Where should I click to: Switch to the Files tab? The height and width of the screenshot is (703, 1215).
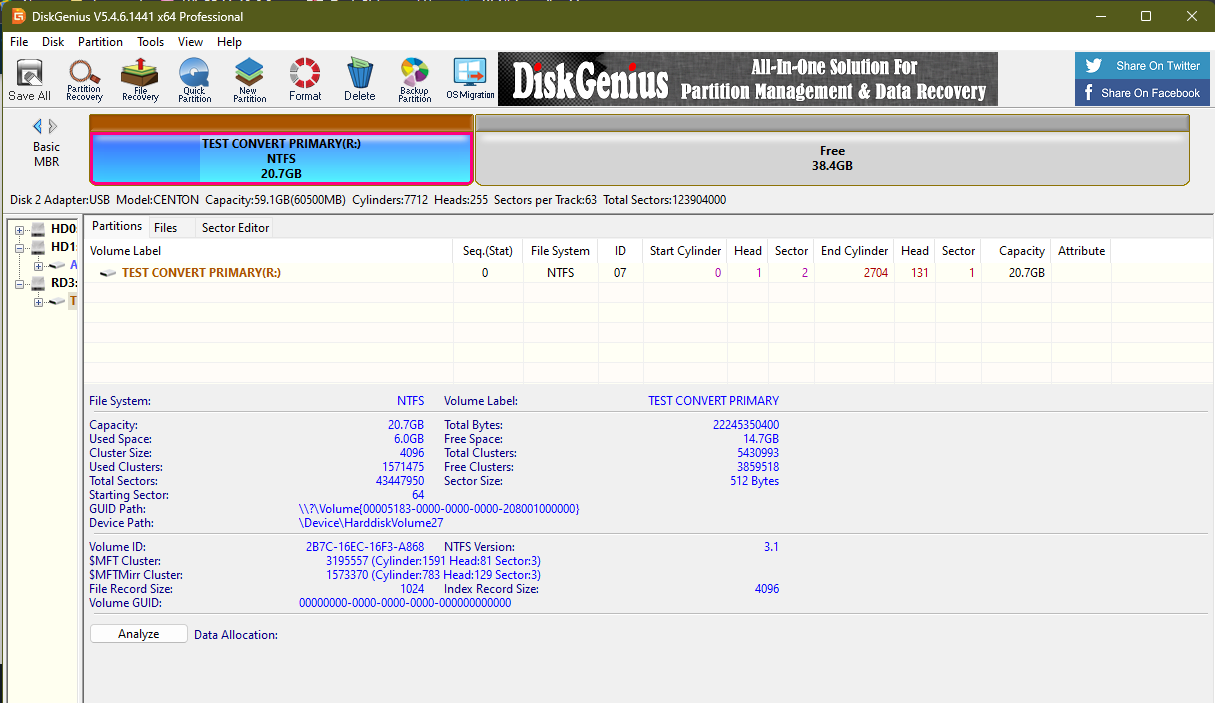click(165, 228)
